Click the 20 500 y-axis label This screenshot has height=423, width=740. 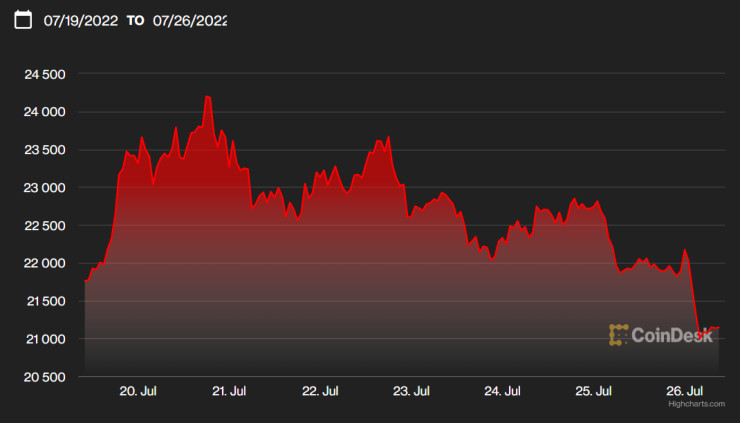pos(44,377)
